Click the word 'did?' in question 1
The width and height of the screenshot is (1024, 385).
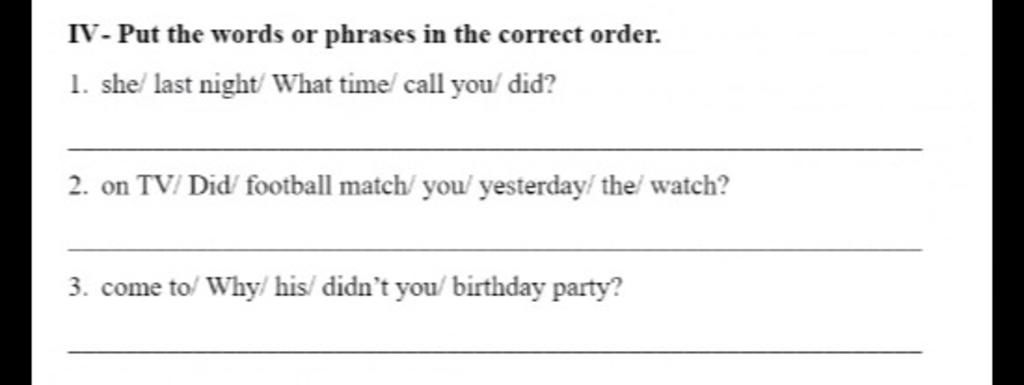pyautogui.click(x=532, y=84)
